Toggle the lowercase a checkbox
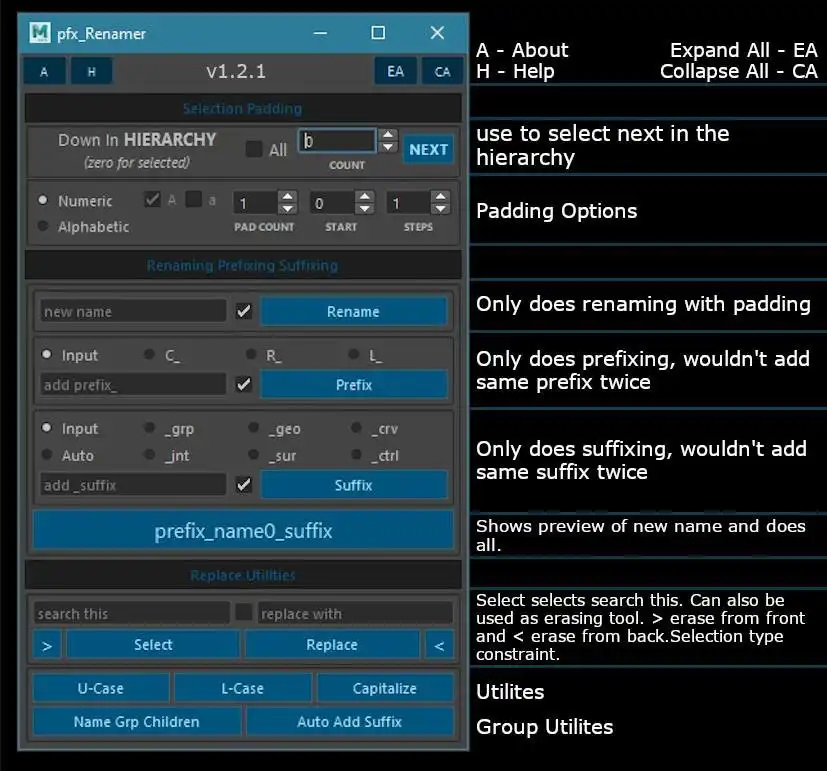 click(x=194, y=199)
